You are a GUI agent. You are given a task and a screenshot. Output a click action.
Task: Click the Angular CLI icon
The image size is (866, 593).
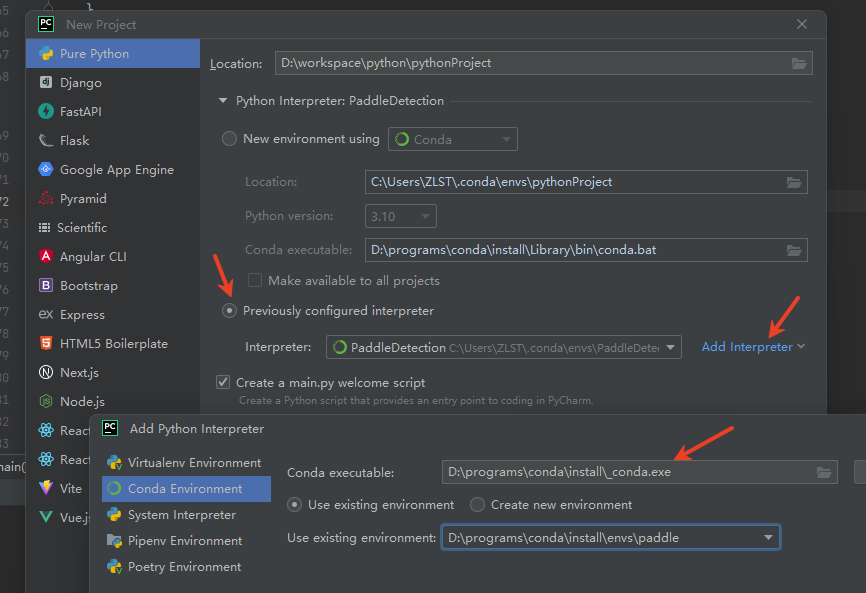coord(46,256)
